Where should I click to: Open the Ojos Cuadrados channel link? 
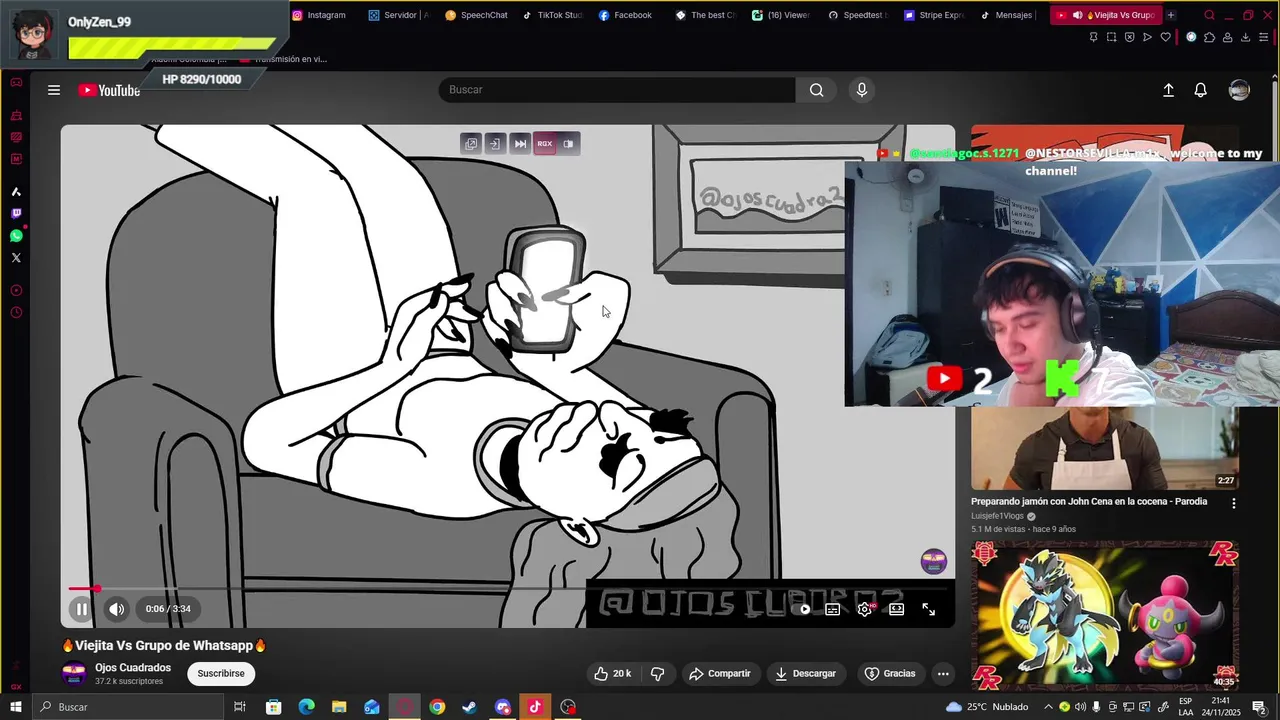[x=133, y=668]
